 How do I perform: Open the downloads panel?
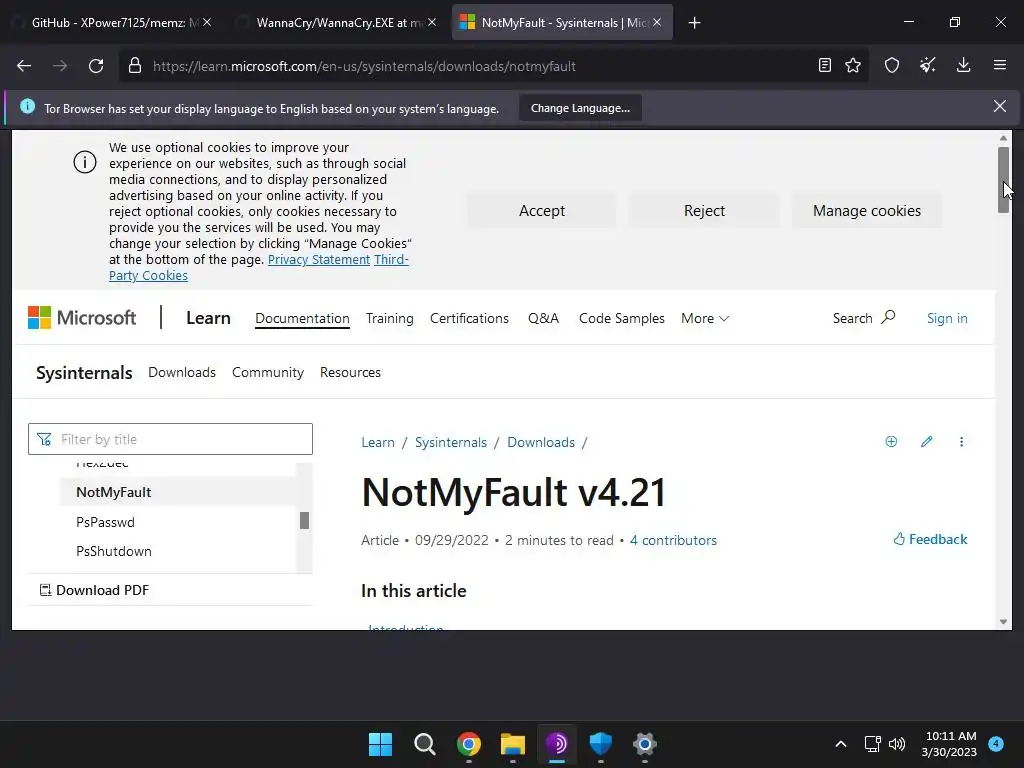pos(963,65)
